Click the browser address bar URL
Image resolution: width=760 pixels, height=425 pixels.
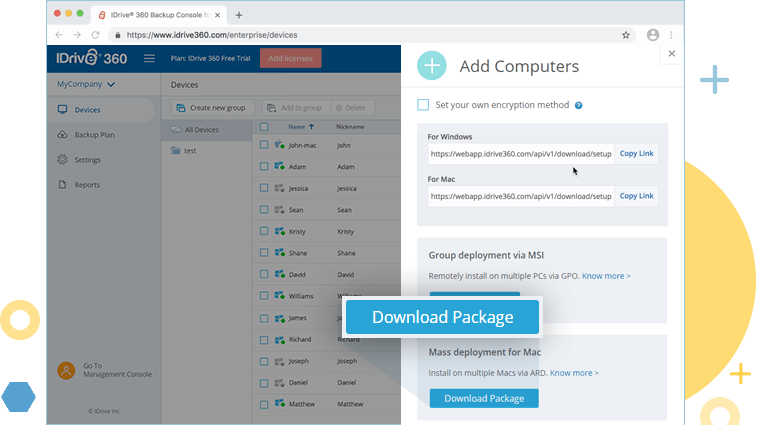tap(212, 35)
